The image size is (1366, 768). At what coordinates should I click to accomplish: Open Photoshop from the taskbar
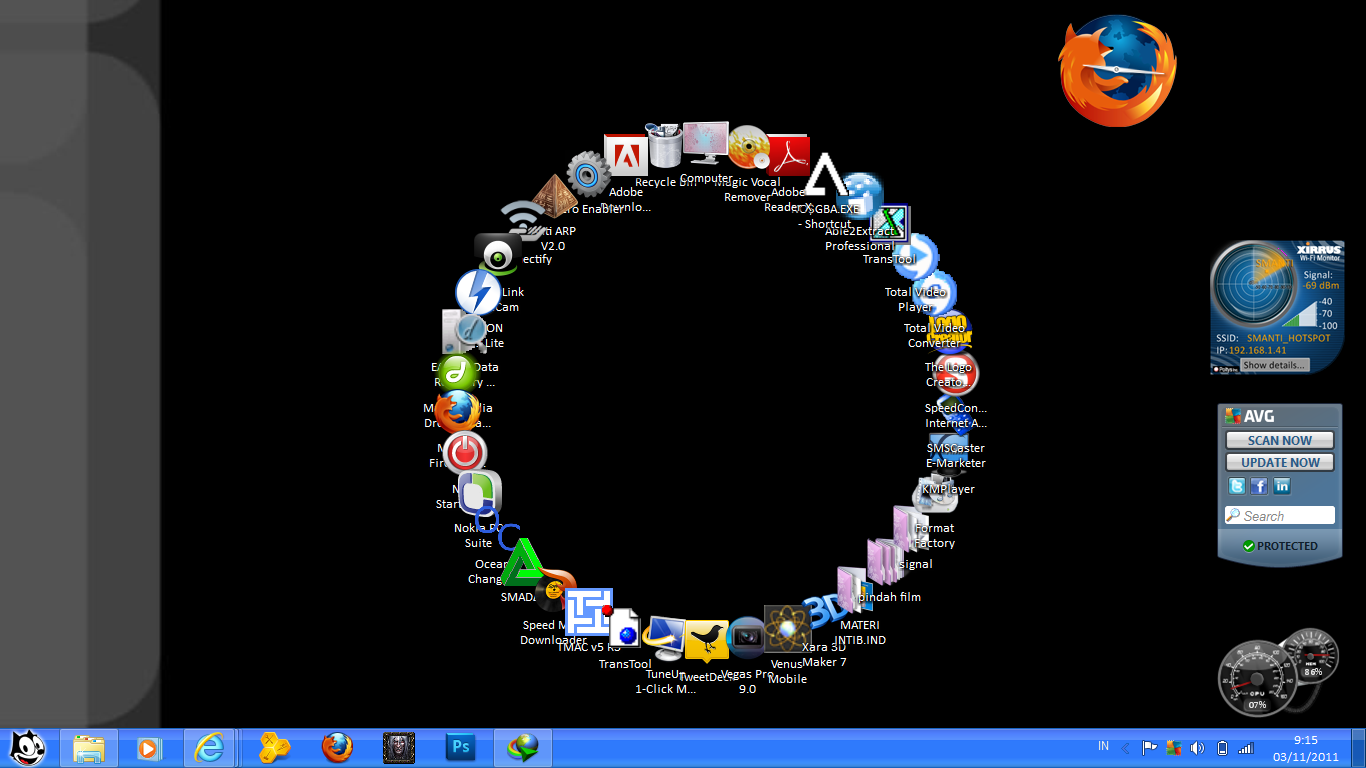(460, 747)
